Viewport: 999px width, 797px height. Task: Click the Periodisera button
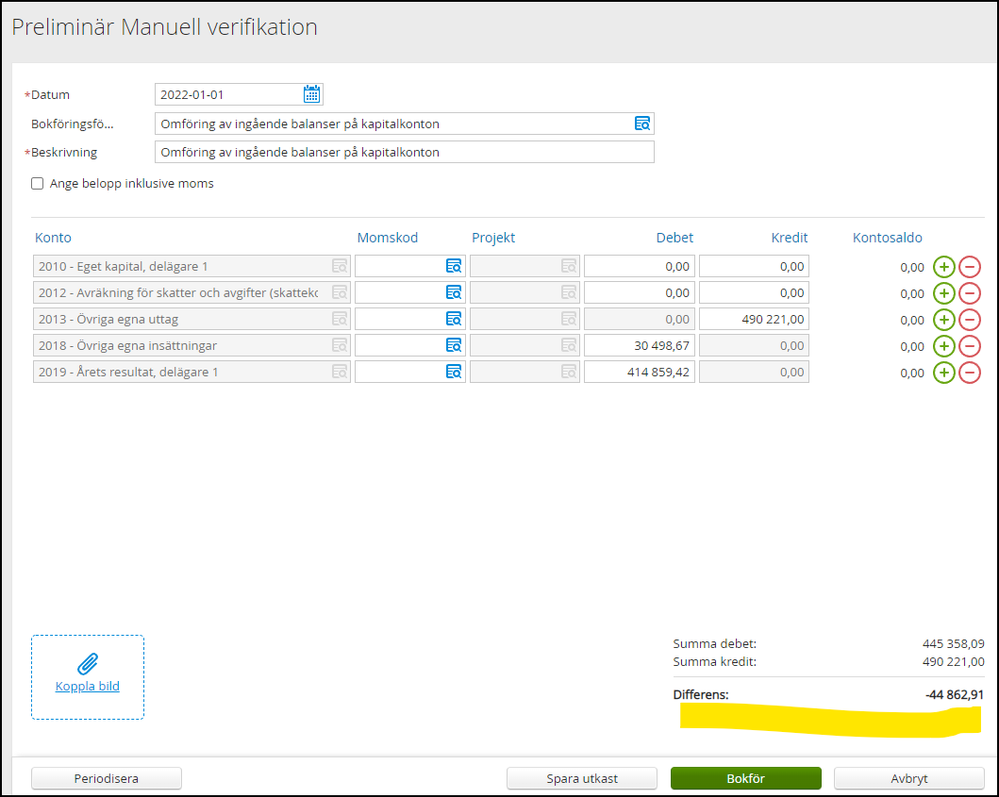[106, 778]
